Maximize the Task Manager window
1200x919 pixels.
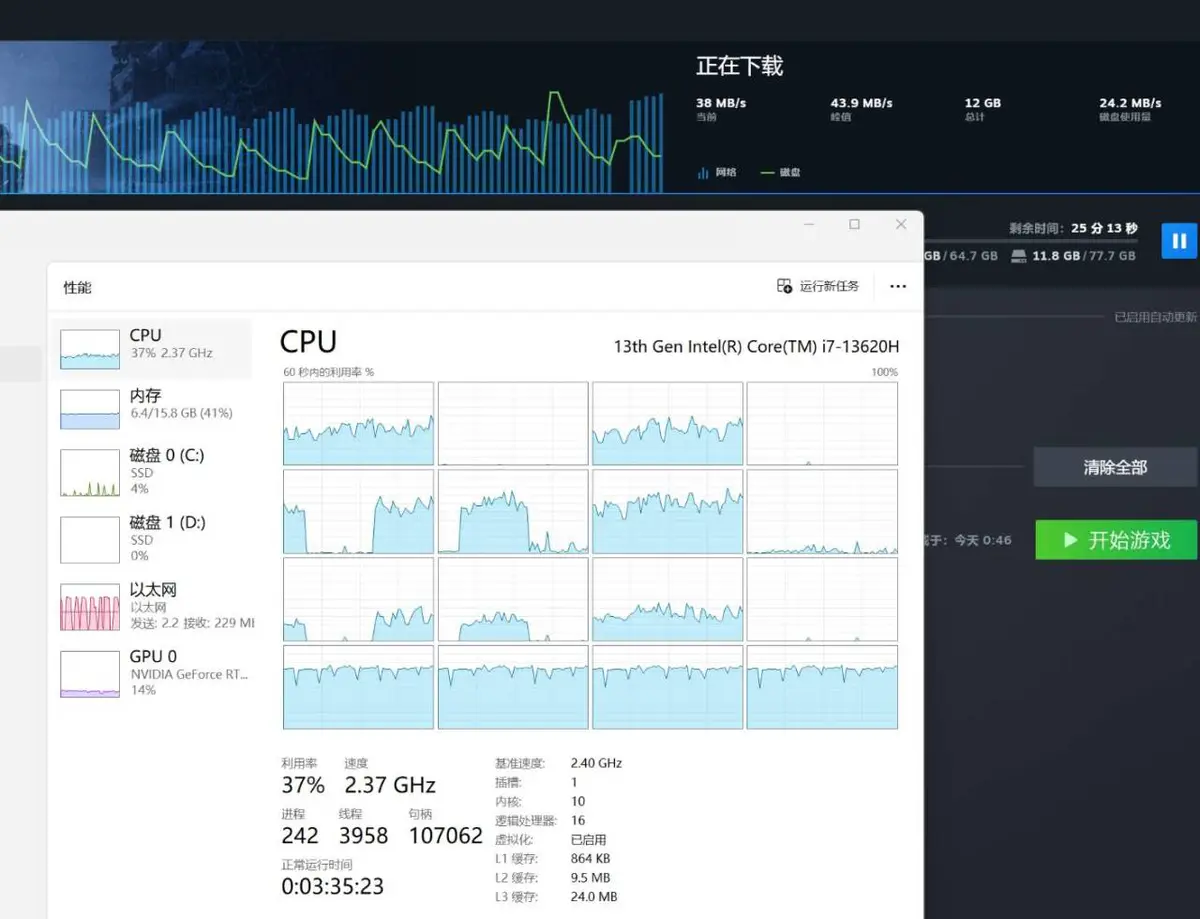854,225
